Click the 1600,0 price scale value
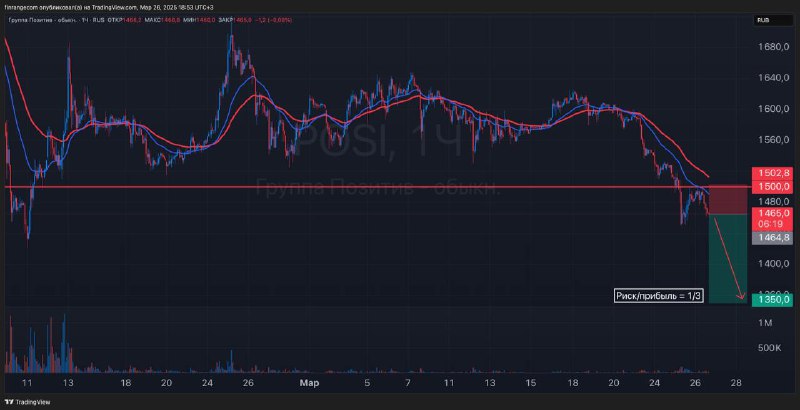The image size is (800, 410). pos(773,109)
